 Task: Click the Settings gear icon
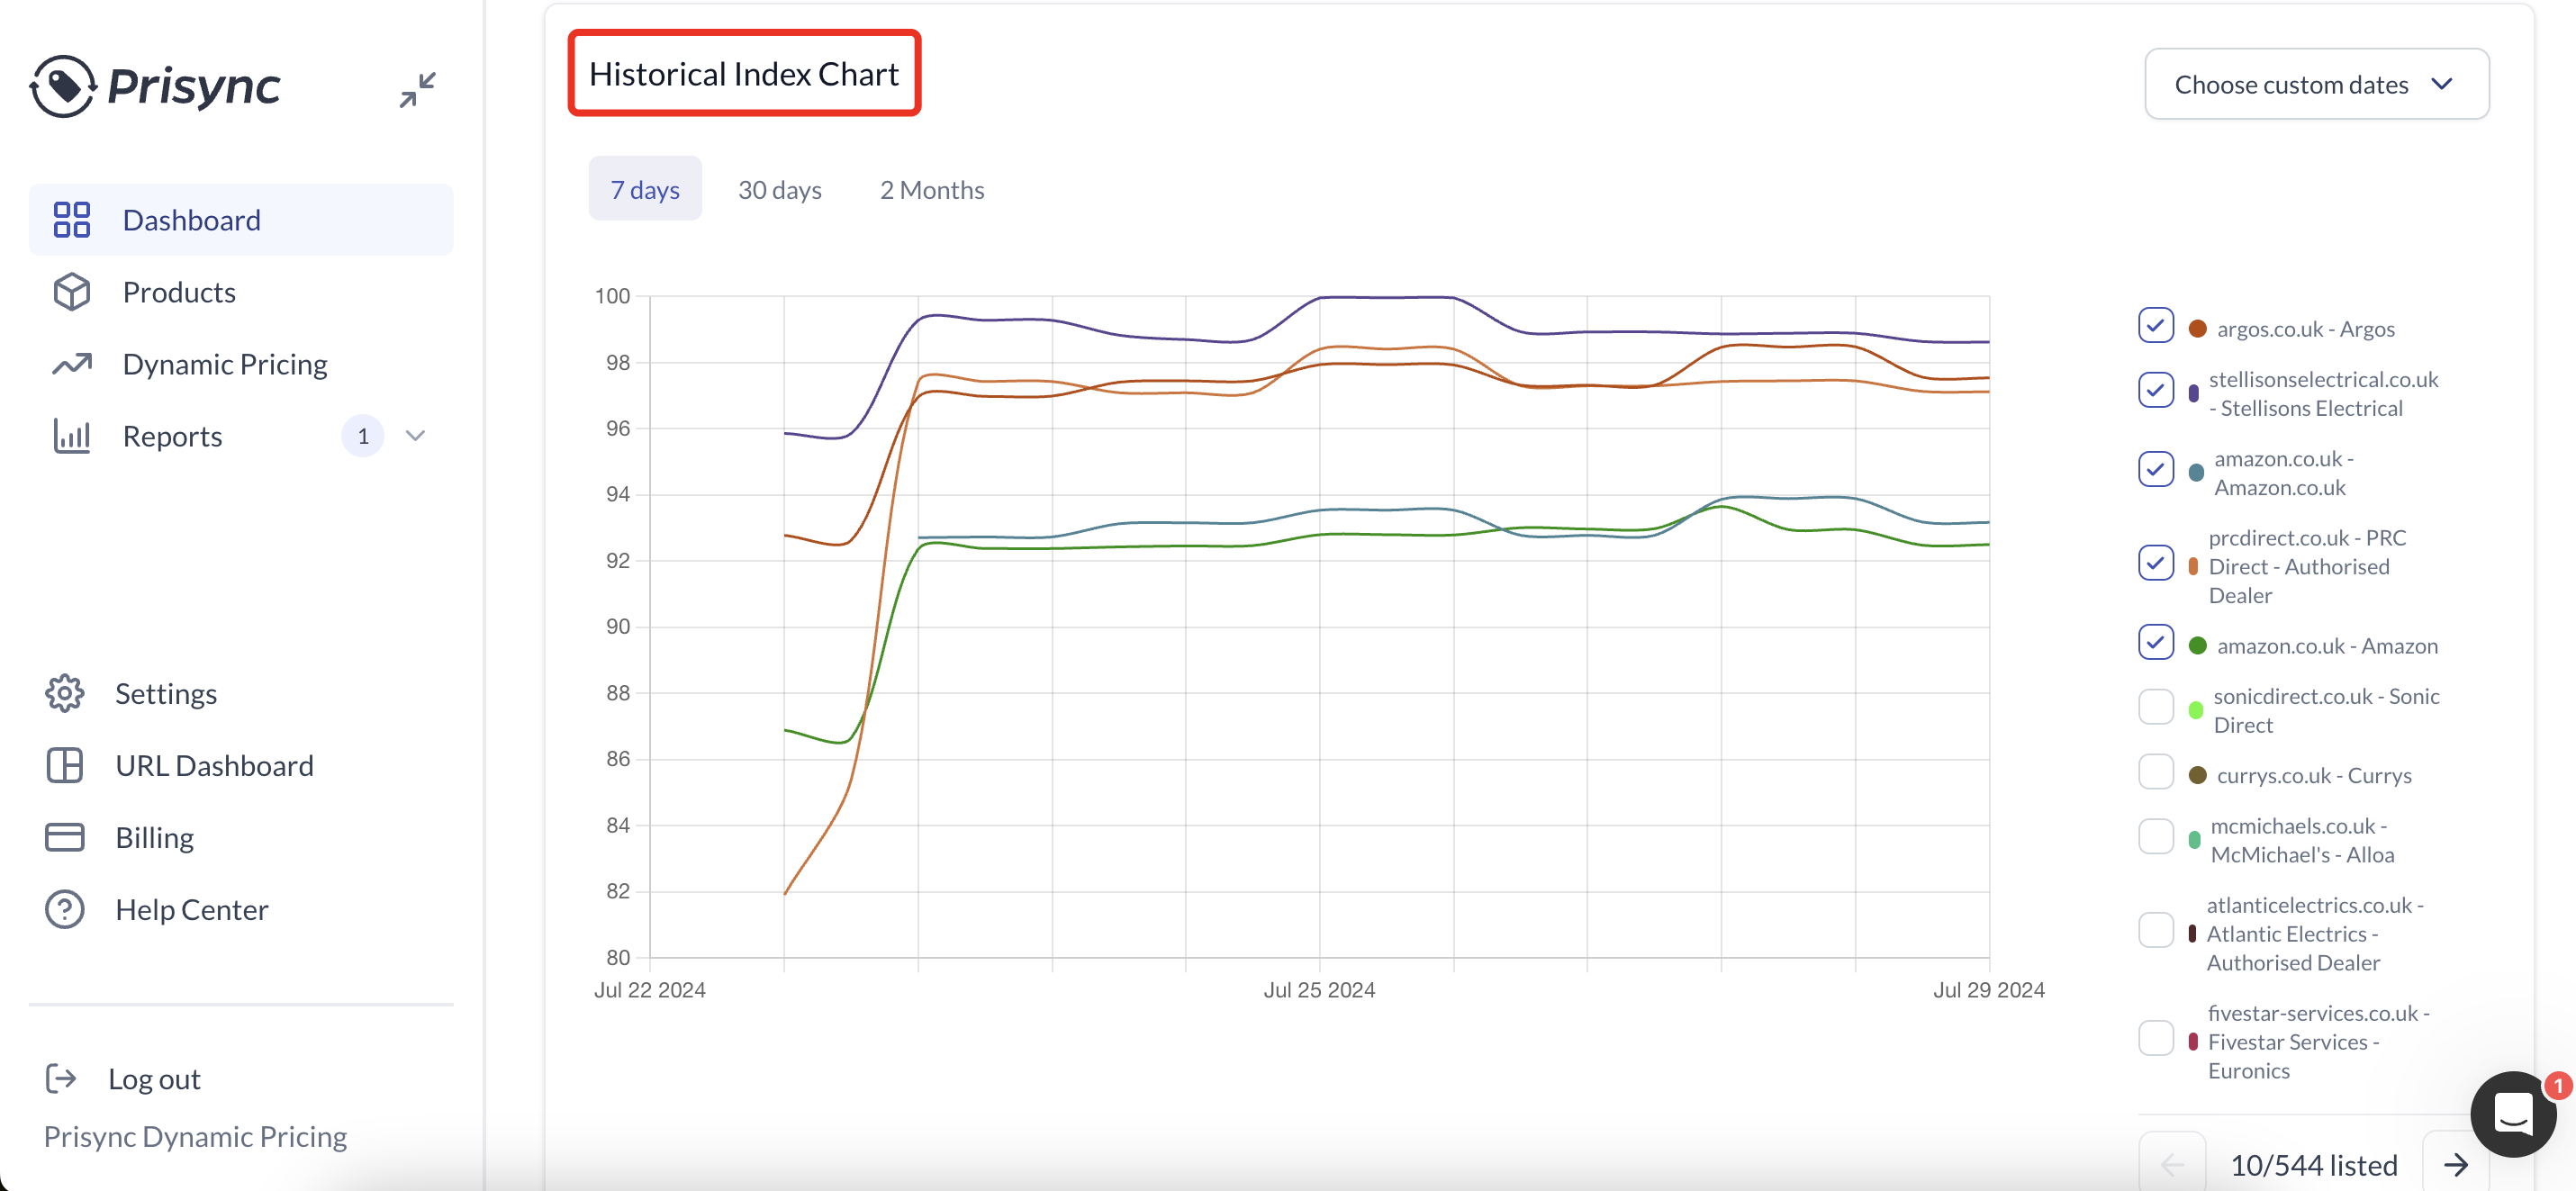65,693
